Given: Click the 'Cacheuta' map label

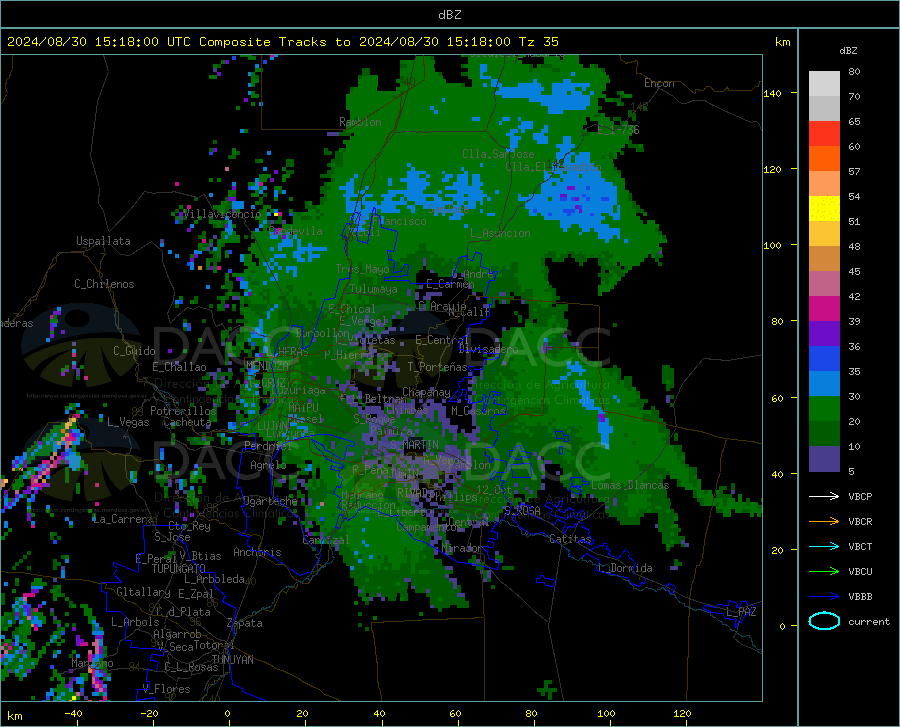Looking at the screenshot, I should (187, 422).
